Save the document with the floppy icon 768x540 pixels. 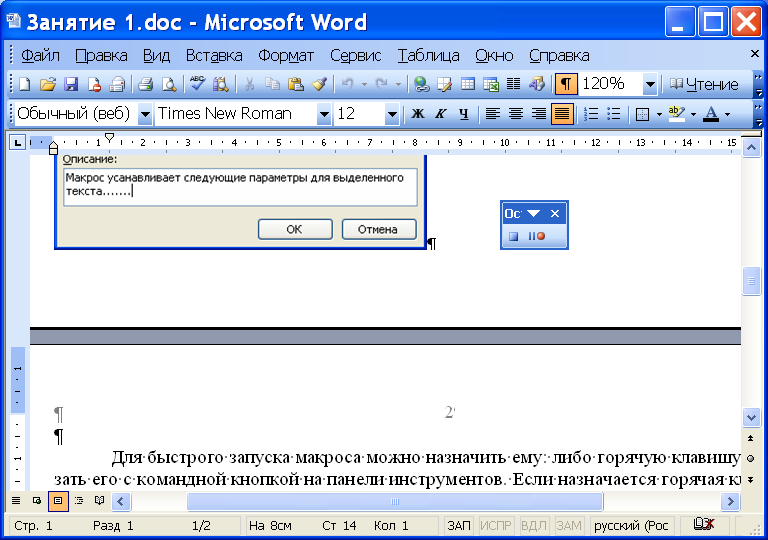pos(71,84)
